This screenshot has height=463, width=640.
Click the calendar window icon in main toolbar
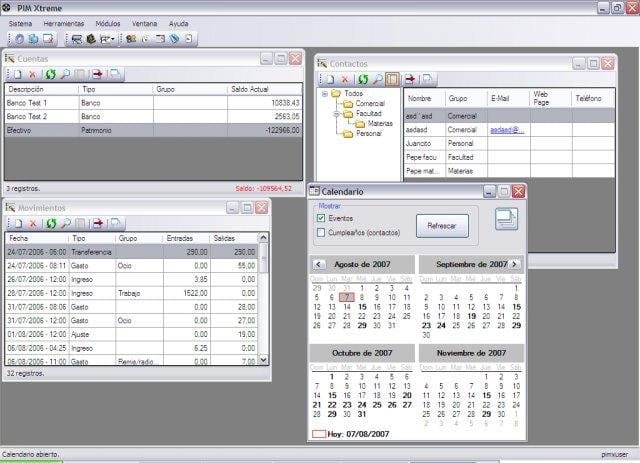coord(160,39)
